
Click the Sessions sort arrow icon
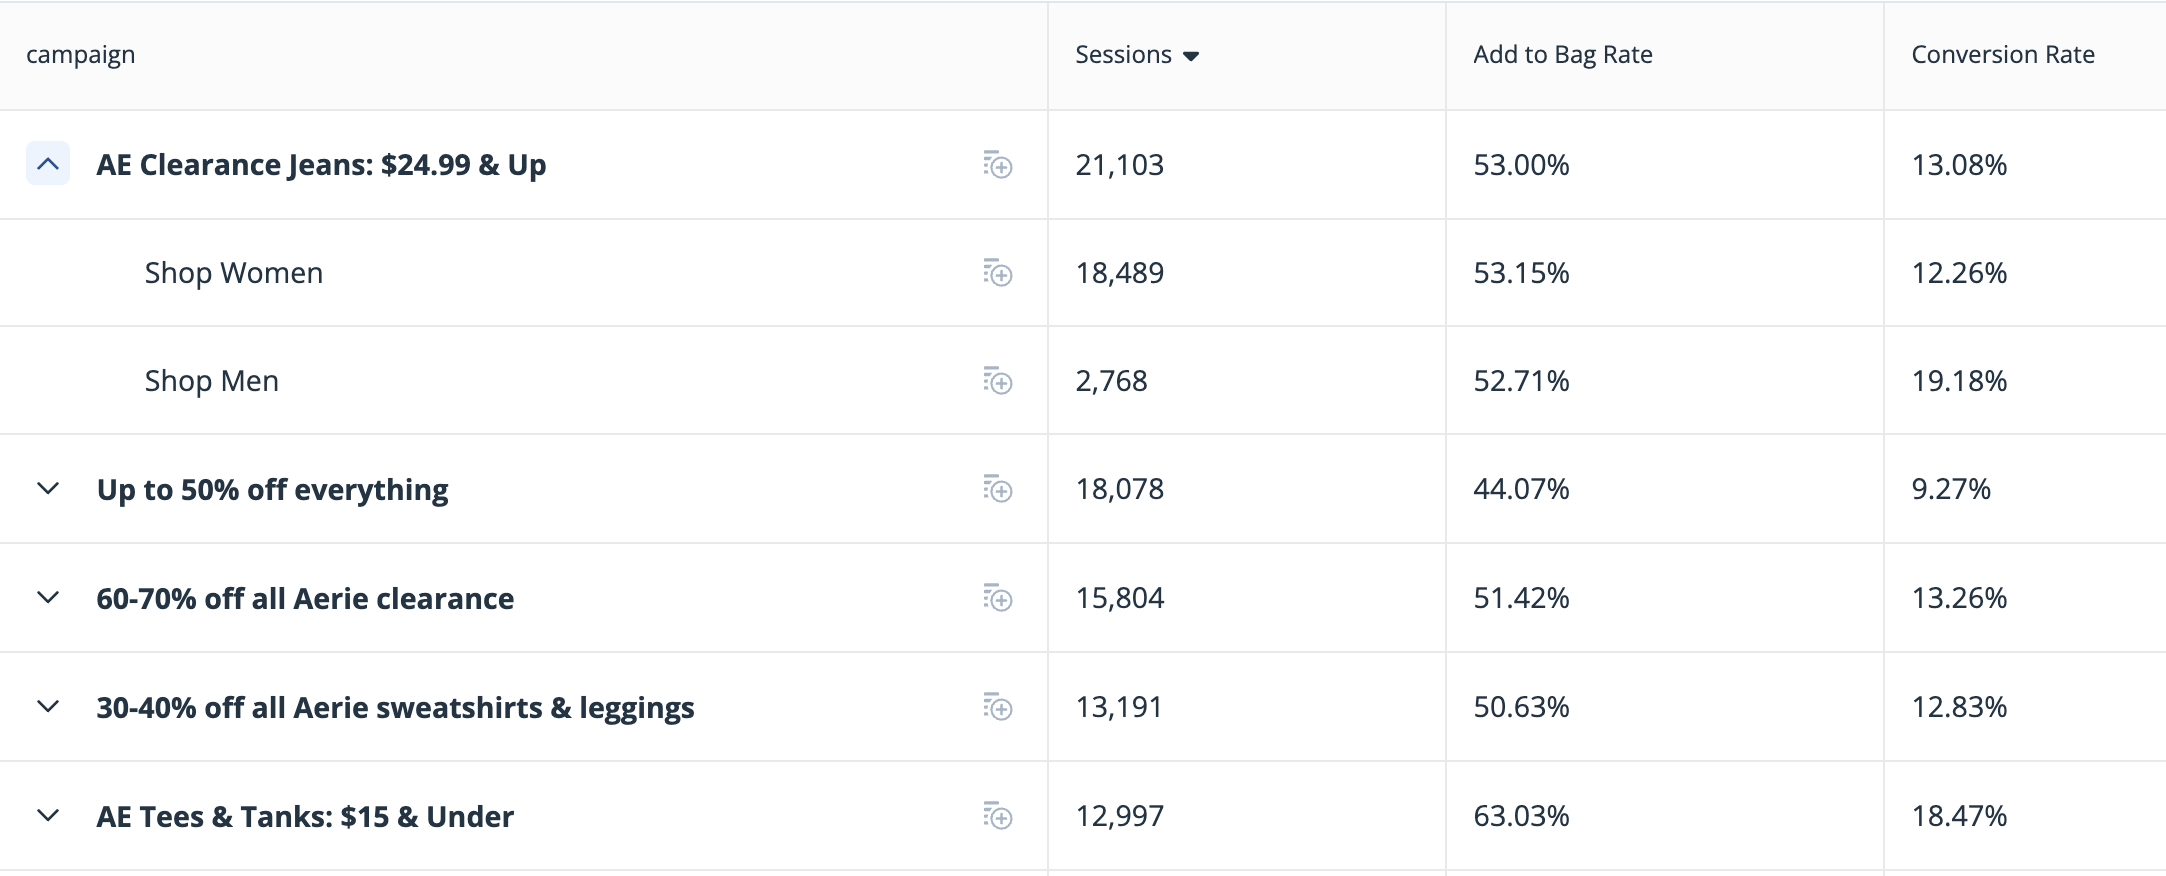(x=1190, y=56)
